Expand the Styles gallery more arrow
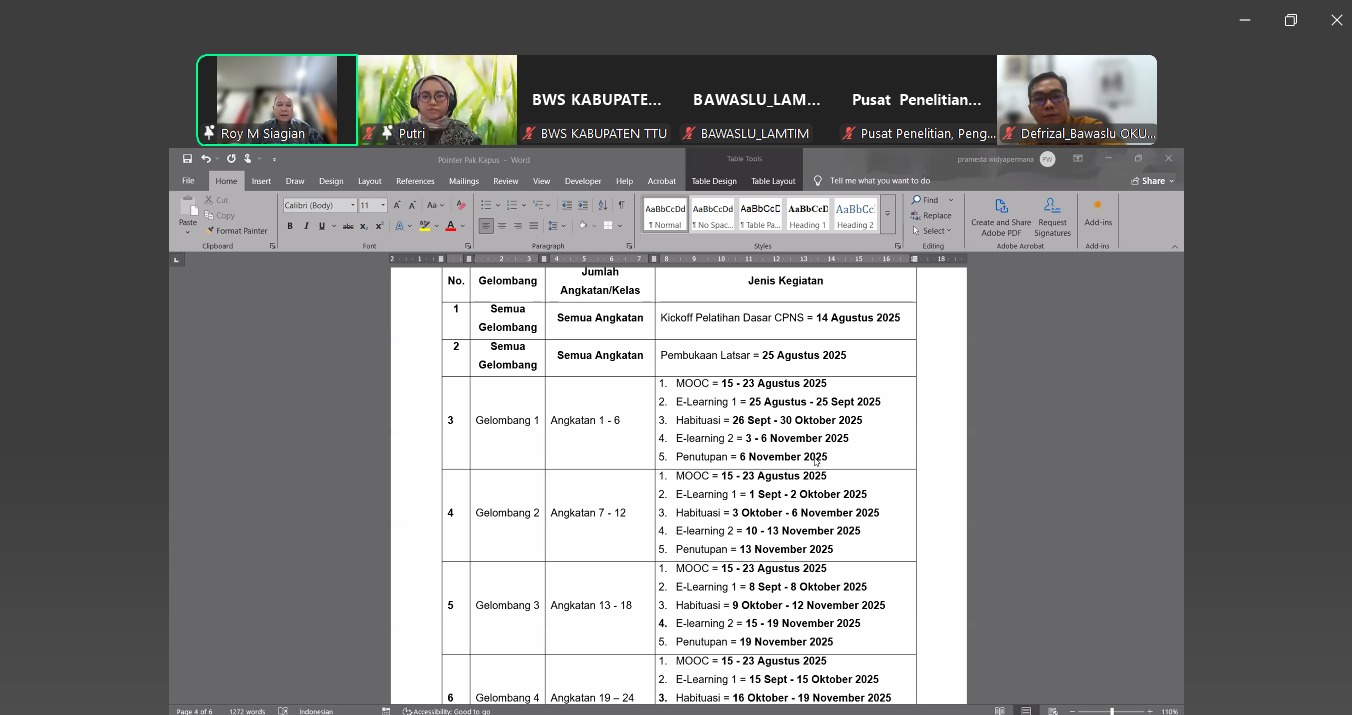1352x715 pixels. pos(887,214)
